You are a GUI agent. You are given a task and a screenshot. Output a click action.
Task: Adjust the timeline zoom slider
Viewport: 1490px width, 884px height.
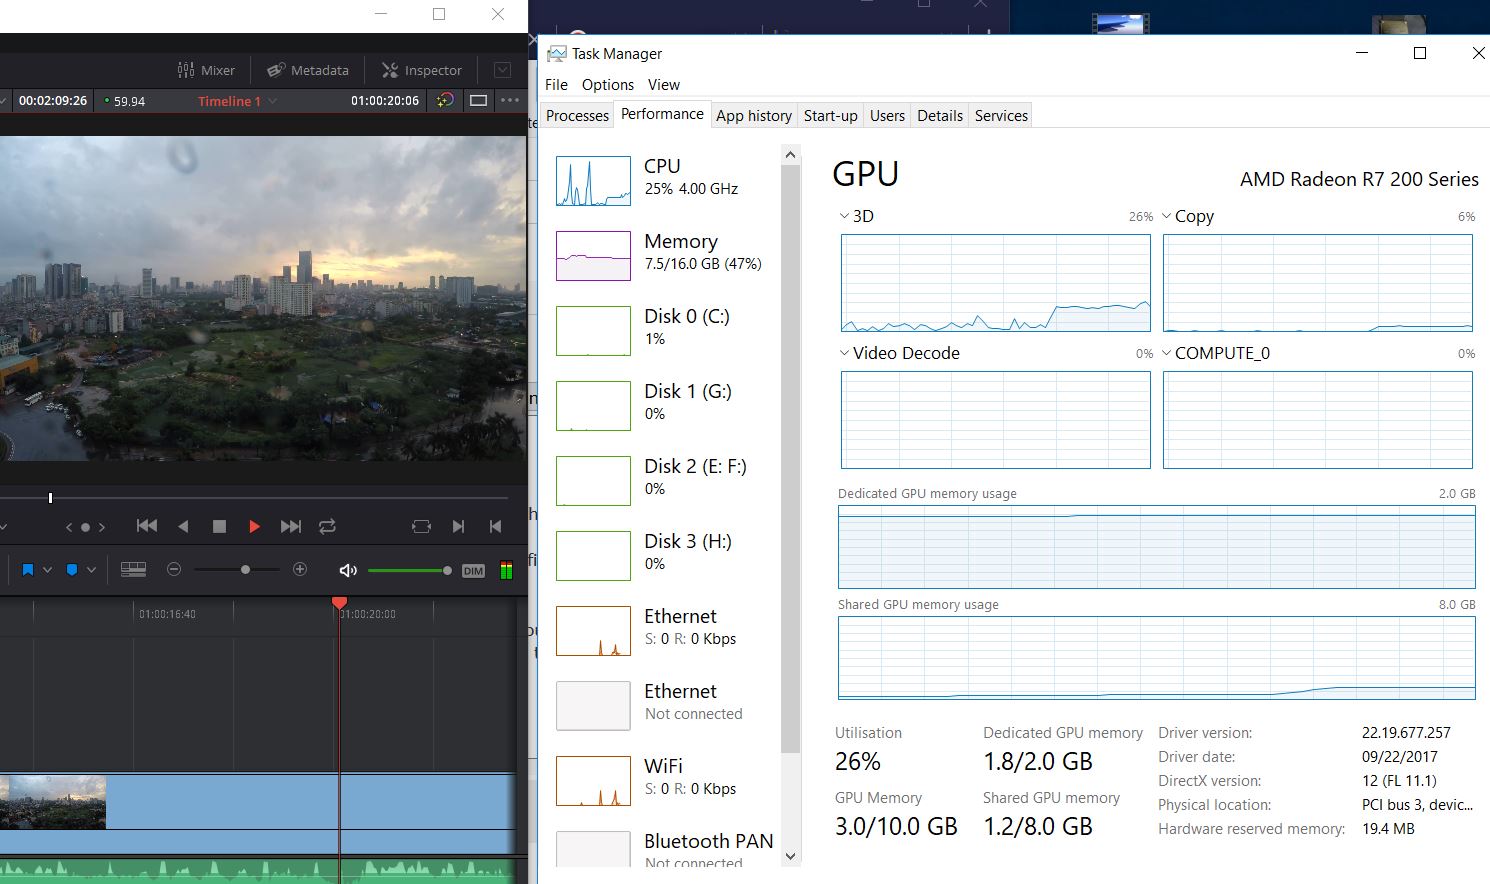[x=245, y=569]
